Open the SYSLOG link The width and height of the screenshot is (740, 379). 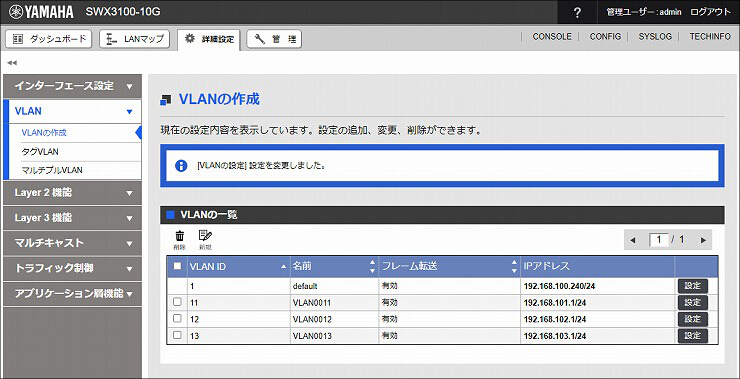(655, 36)
